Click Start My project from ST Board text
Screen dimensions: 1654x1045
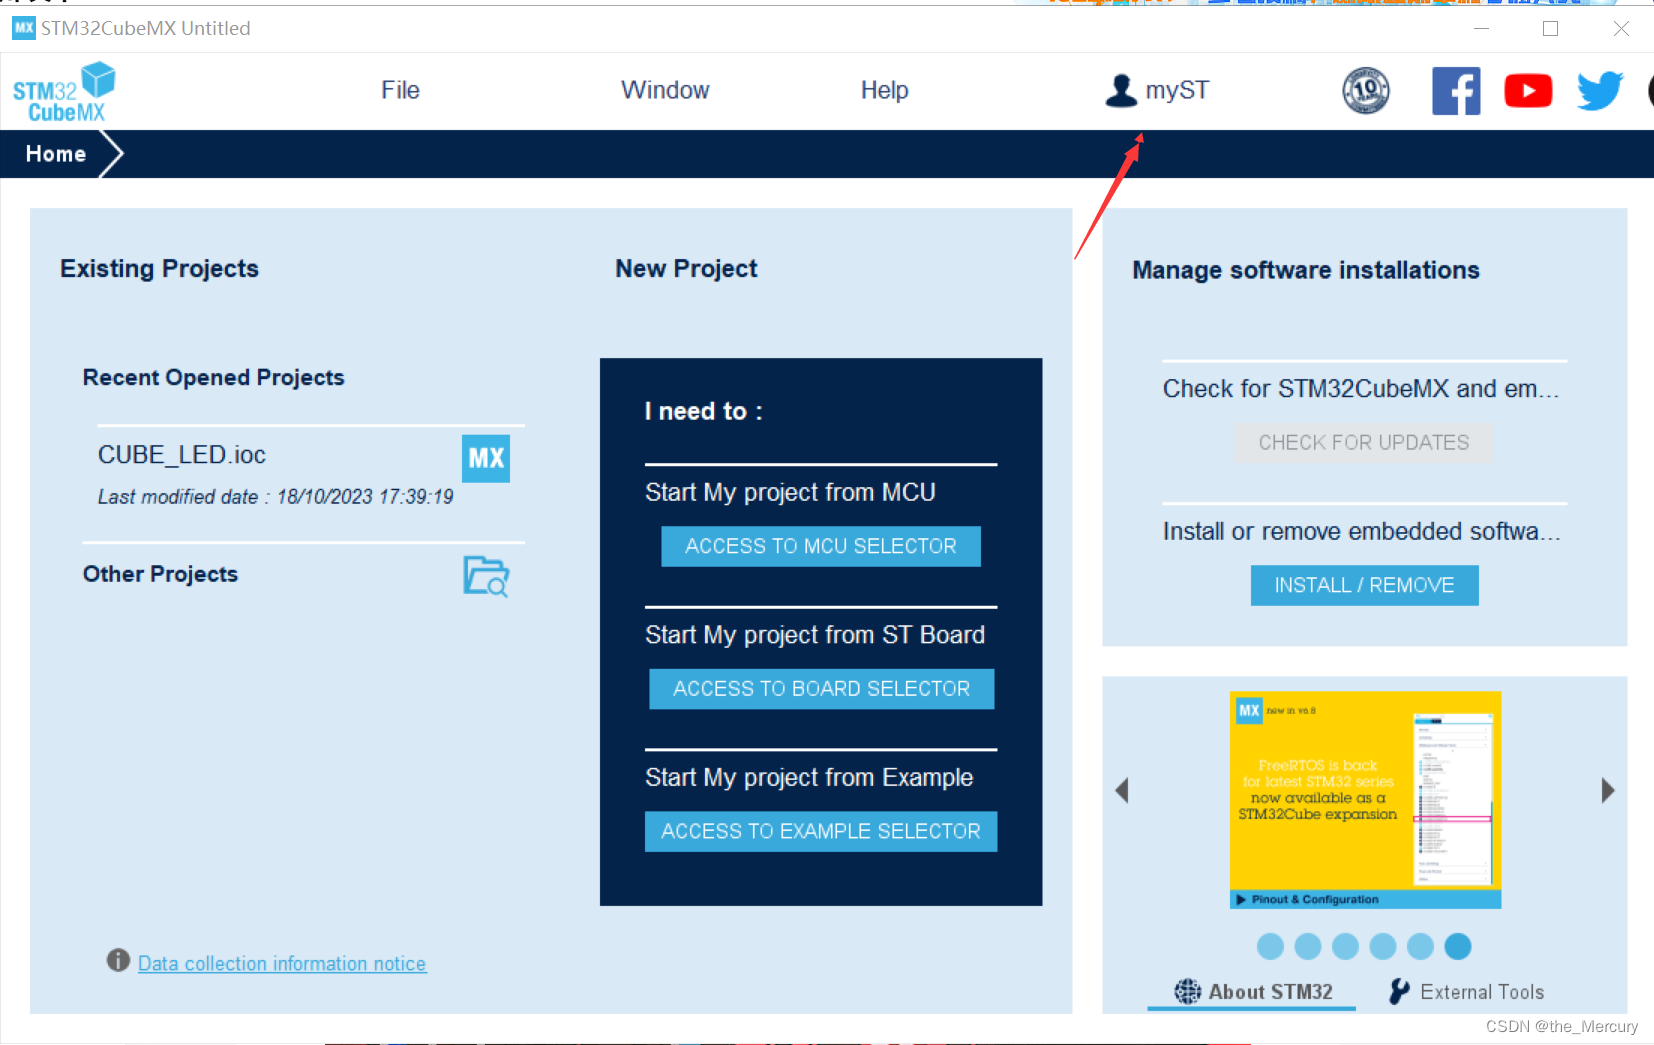tap(815, 635)
